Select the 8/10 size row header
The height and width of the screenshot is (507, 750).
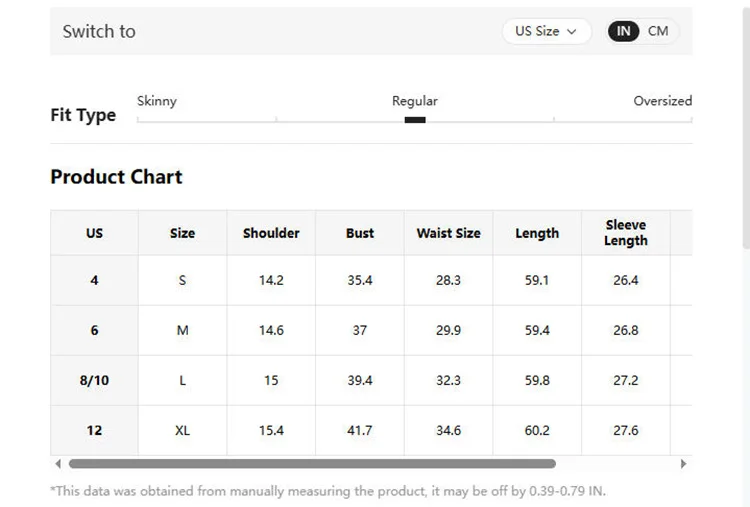pos(94,380)
